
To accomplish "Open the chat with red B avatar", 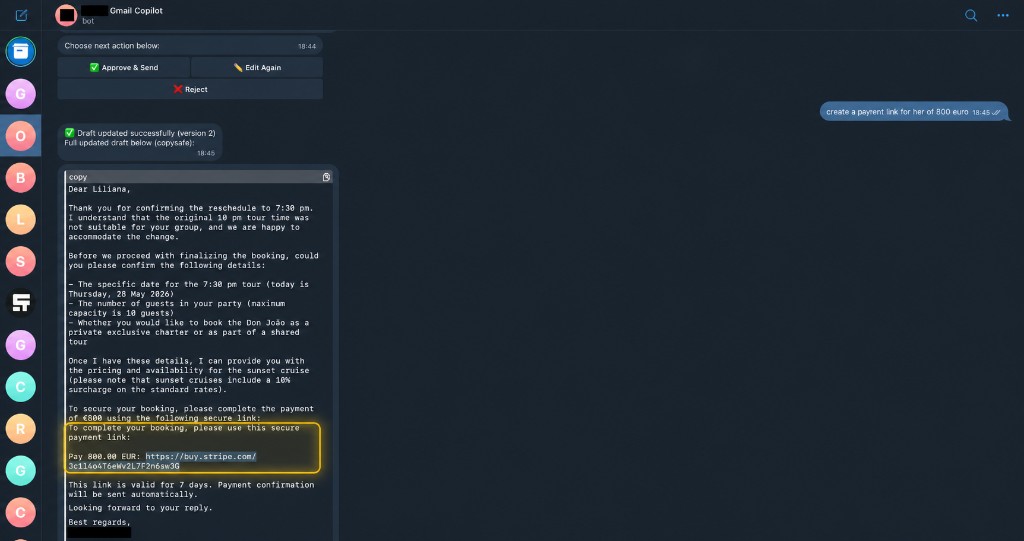I will click(x=21, y=178).
